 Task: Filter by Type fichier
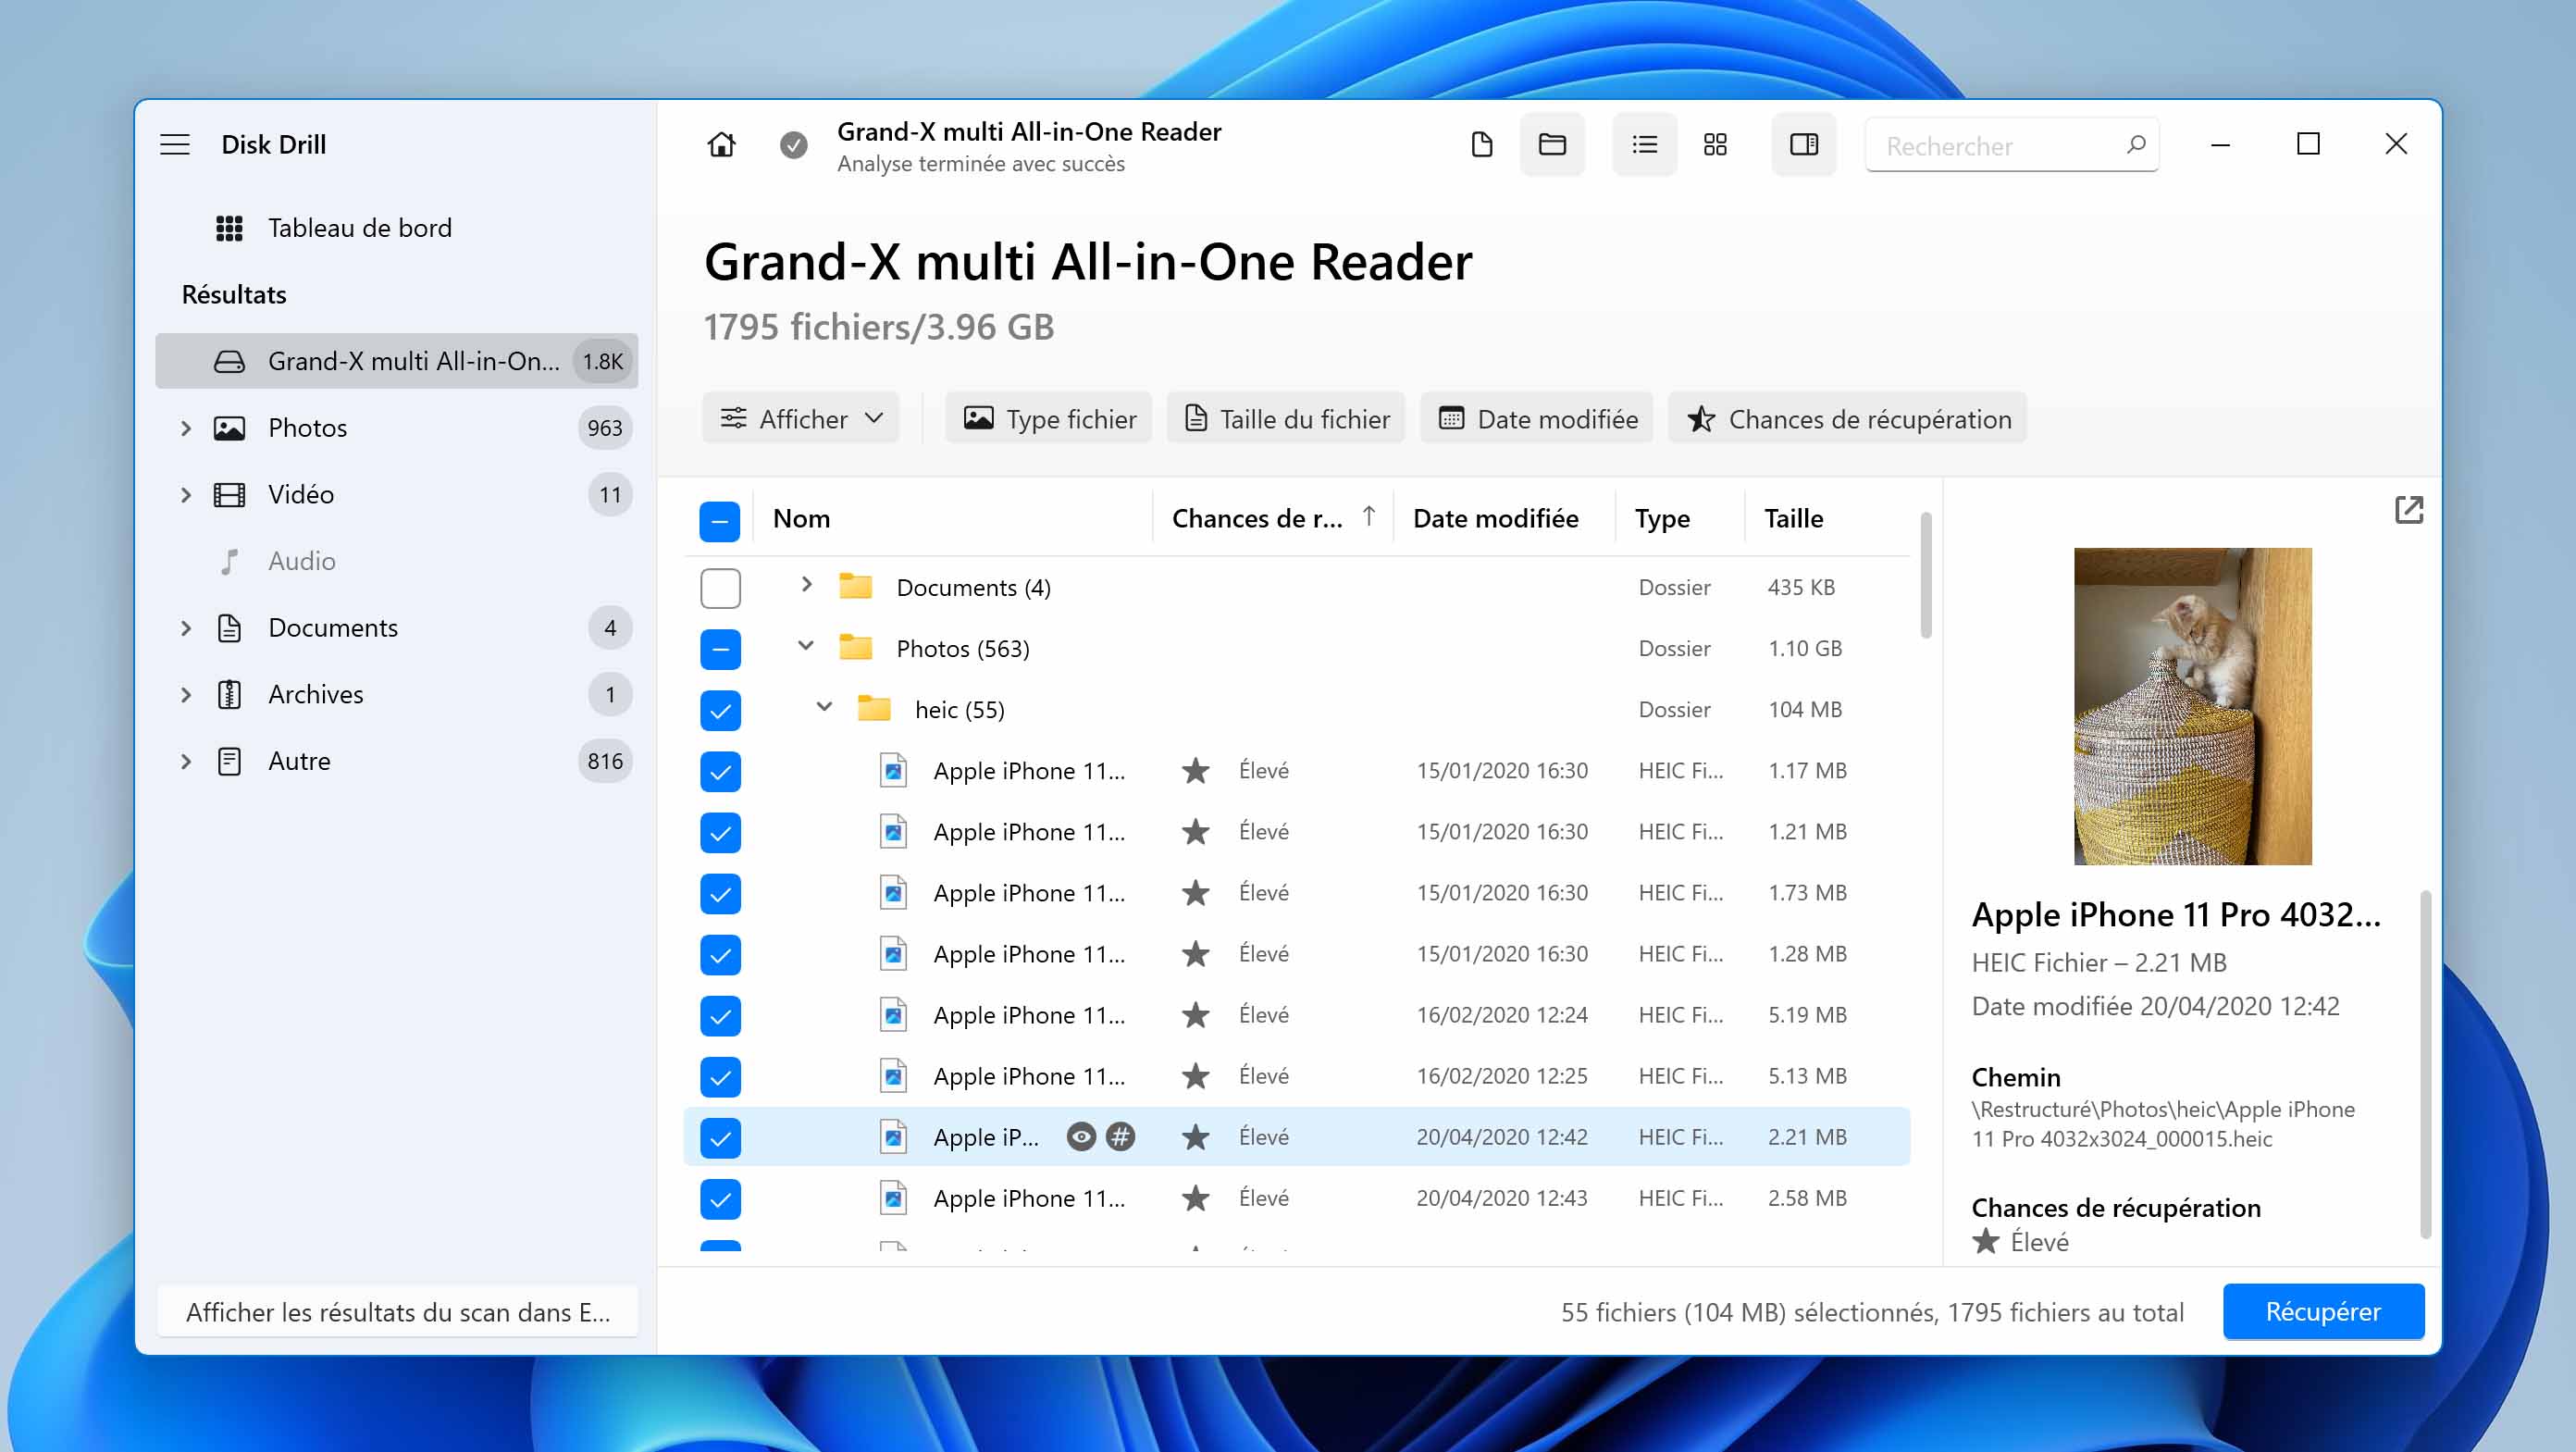coord(1049,418)
